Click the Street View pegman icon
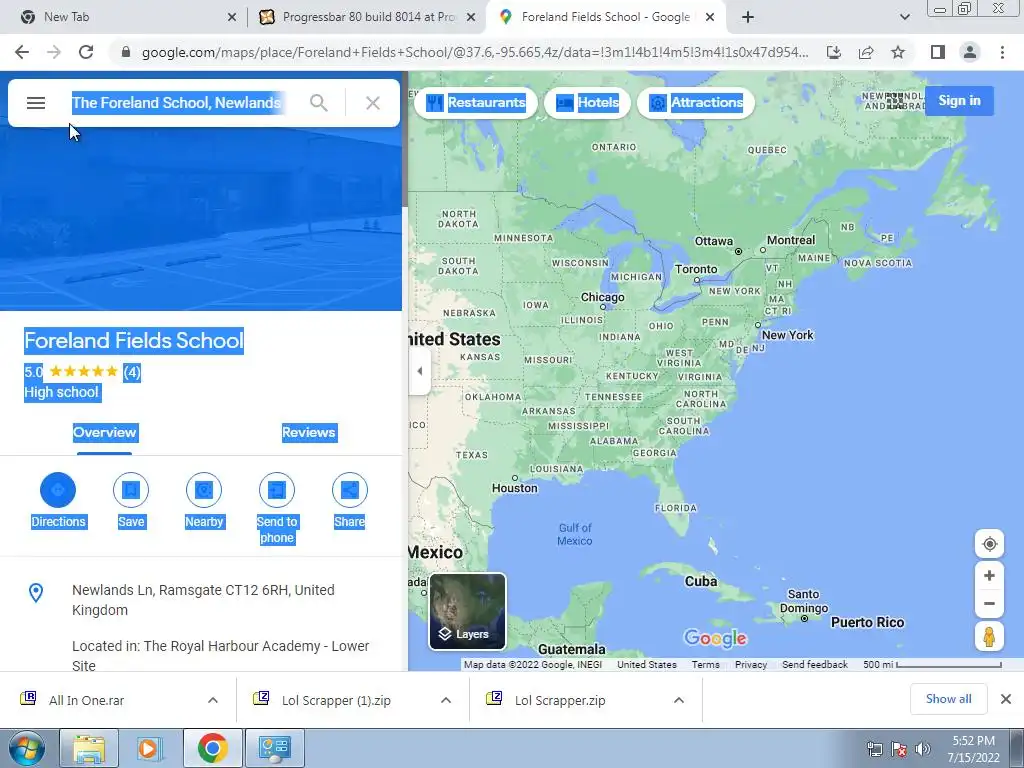Viewport: 1024px width, 768px height. [989, 637]
